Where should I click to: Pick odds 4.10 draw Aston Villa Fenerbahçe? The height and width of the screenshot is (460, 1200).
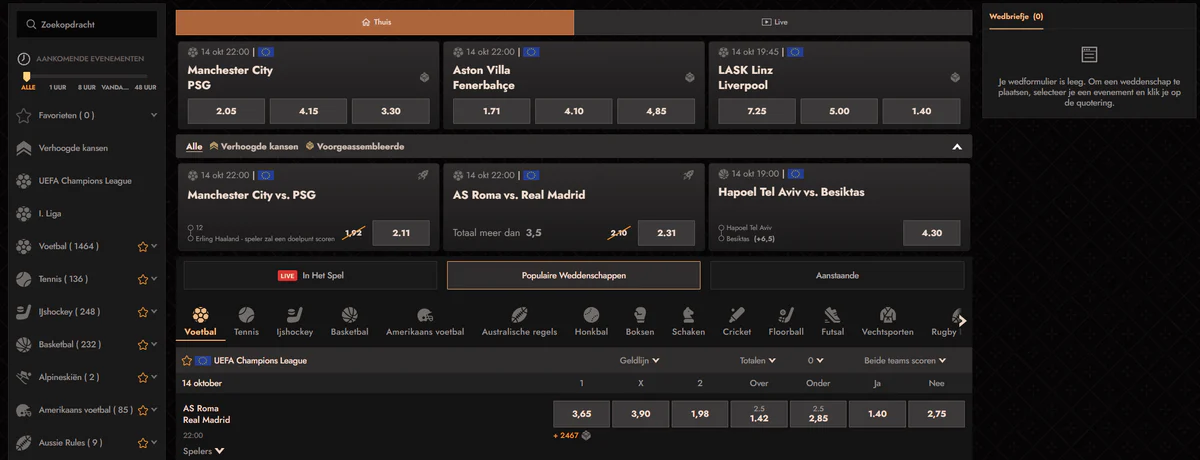coord(574,111)
